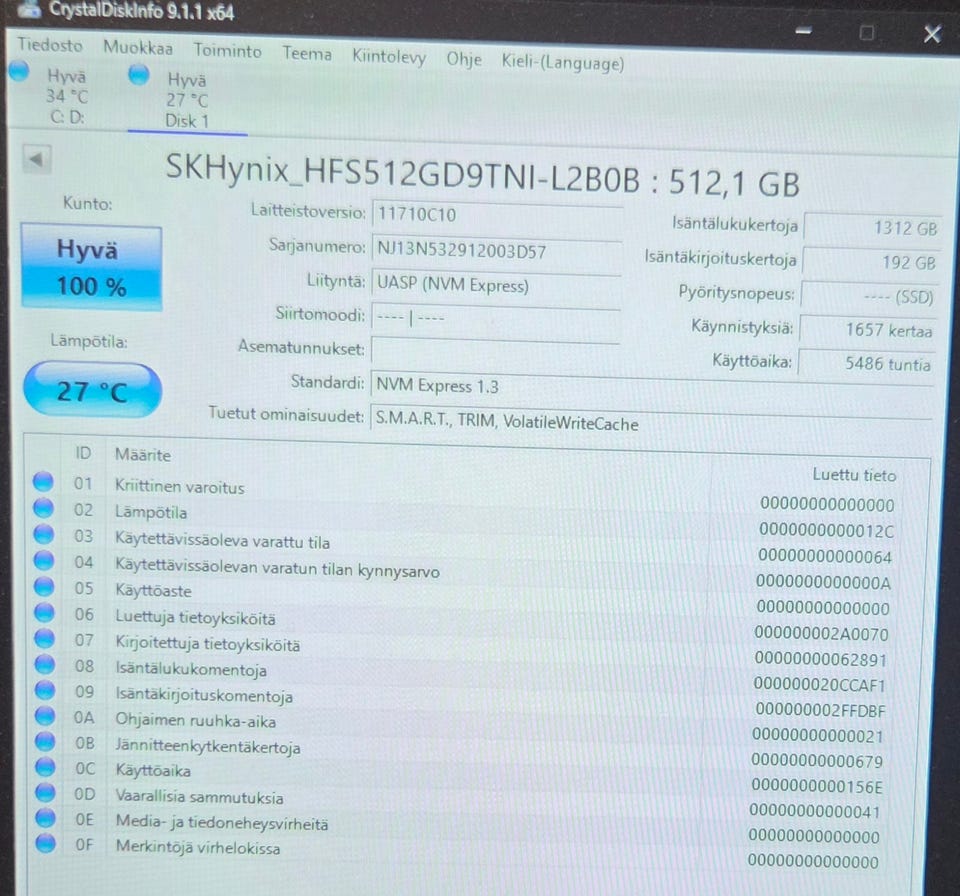
Task: Click status icon for 0C Käyttöaika row
Action: click(x=45, y=766)
